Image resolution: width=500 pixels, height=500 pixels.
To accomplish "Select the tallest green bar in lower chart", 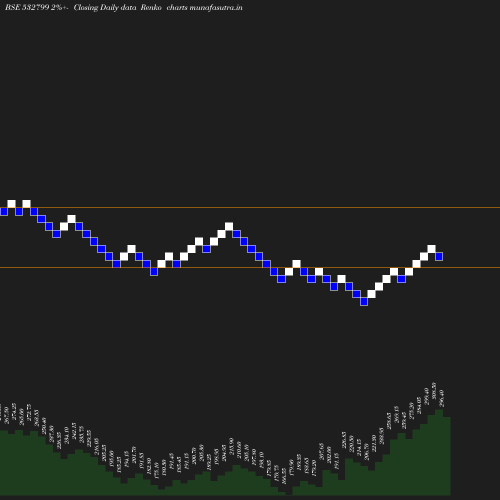I will (x=439, y=452).
